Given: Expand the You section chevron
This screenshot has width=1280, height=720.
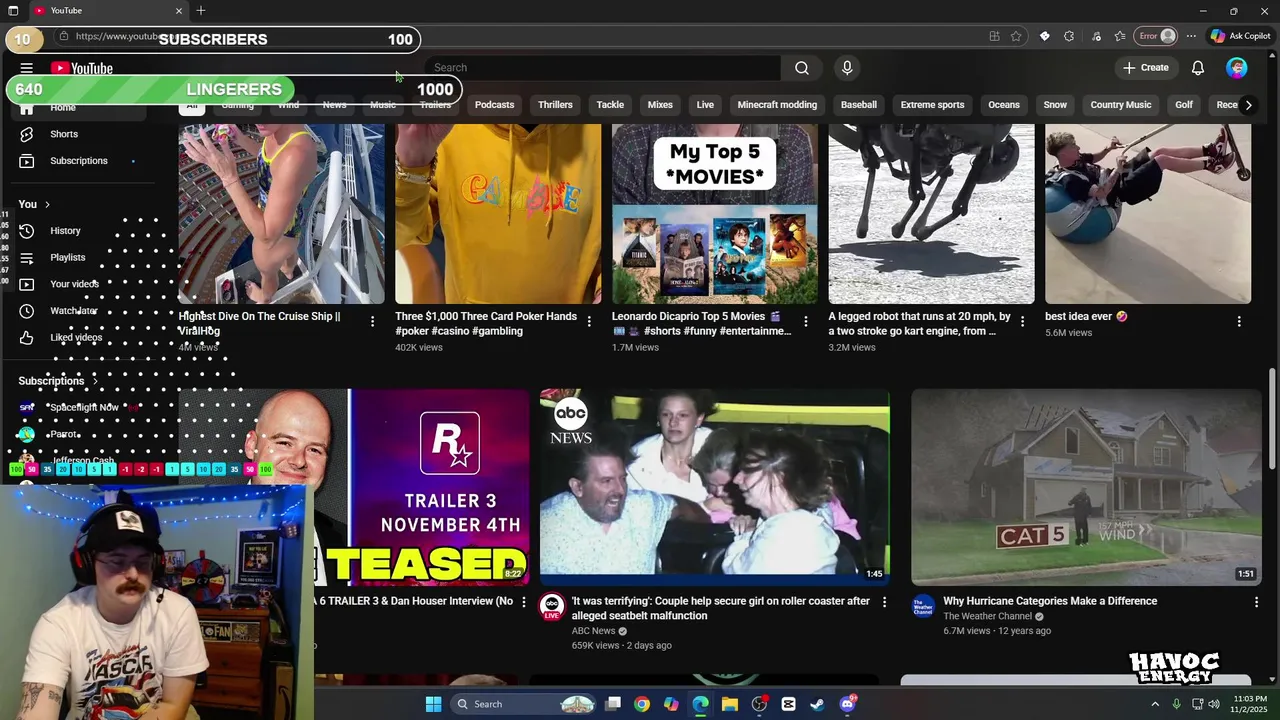Looking at the screenshot, I should 47,204.
